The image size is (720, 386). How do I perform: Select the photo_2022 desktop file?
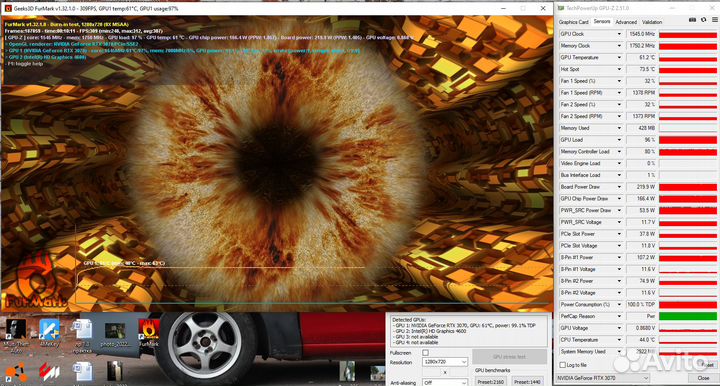tap(115, 333)
